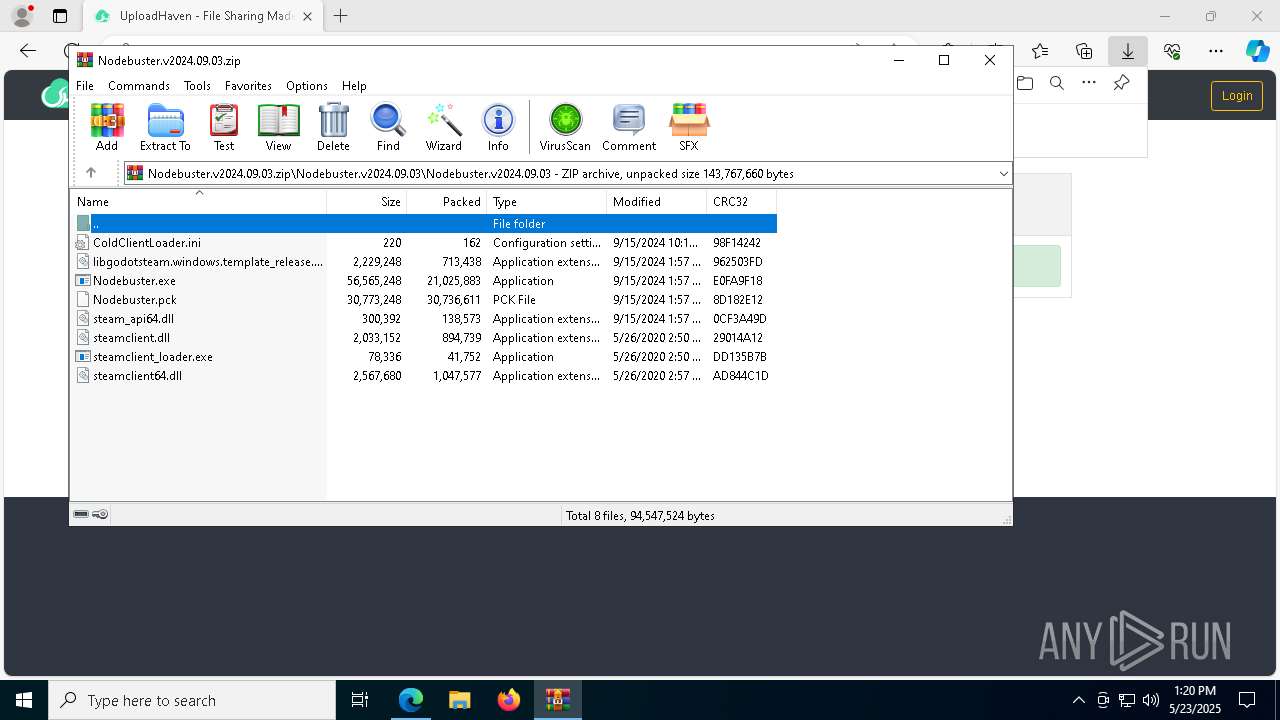
Task: Sort by Modified column header
Action: (x=657, y=202)
